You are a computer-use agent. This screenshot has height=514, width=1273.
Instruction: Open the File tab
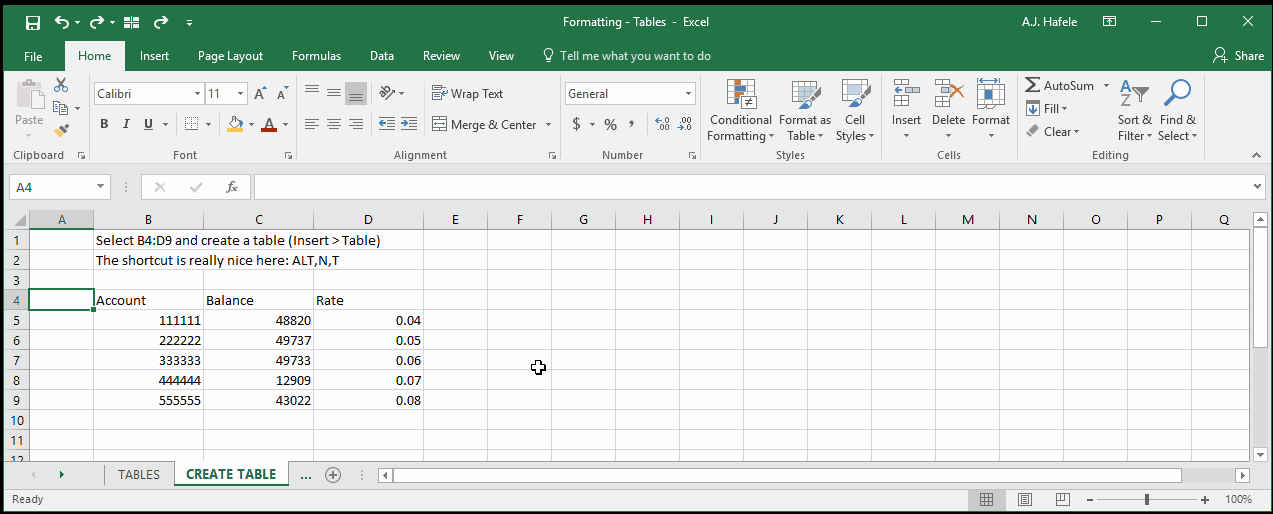[33, 56]
